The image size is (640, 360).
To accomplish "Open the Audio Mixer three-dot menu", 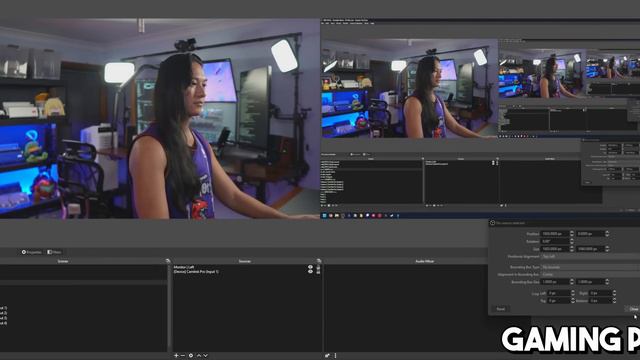I will [x=336, y=356].
